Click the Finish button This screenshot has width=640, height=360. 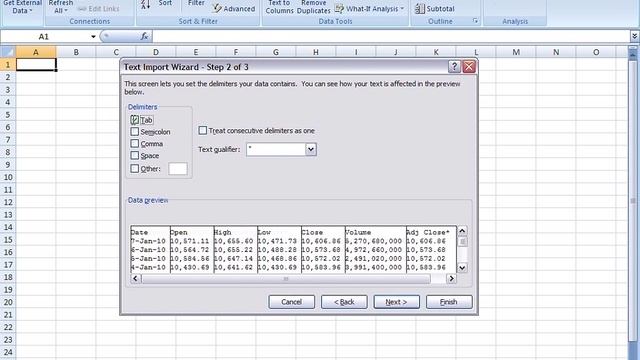point(449,302)
